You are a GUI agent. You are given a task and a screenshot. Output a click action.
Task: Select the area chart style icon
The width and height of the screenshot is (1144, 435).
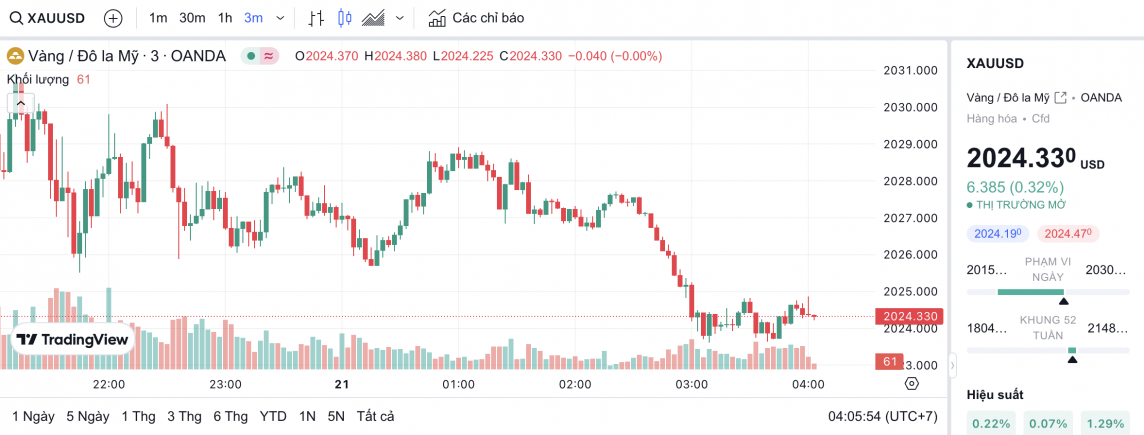(374, 18)
